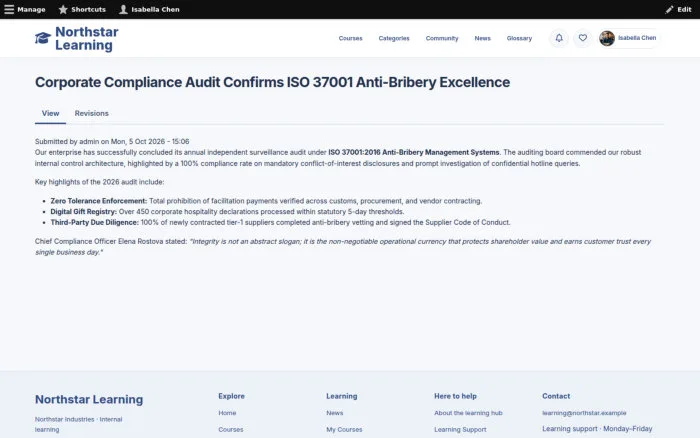Open the News navigation item
700x438 pixels.
(483, 38)
